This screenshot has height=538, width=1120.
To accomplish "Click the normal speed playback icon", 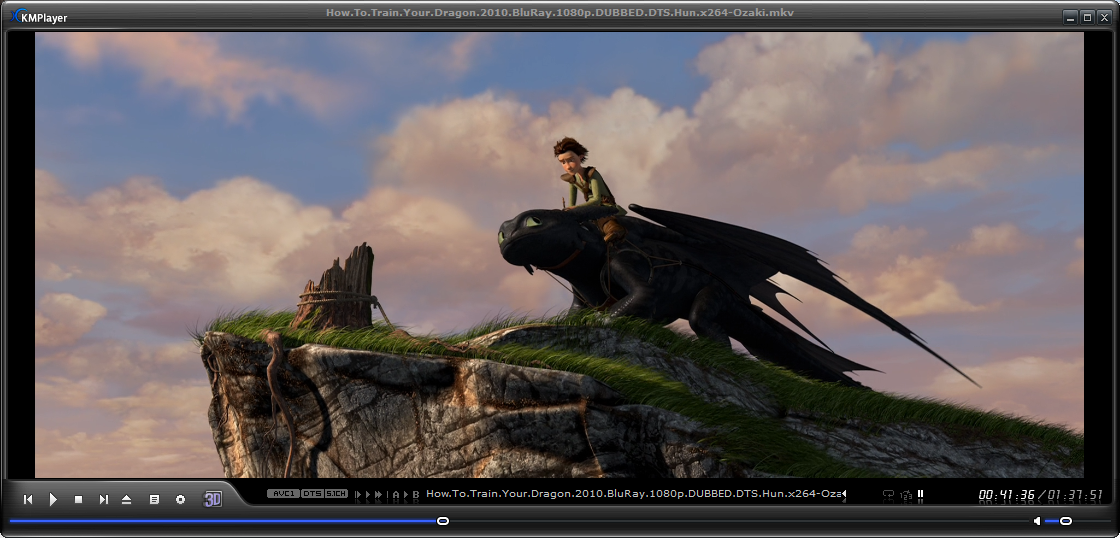I will (x=368, y=494).
